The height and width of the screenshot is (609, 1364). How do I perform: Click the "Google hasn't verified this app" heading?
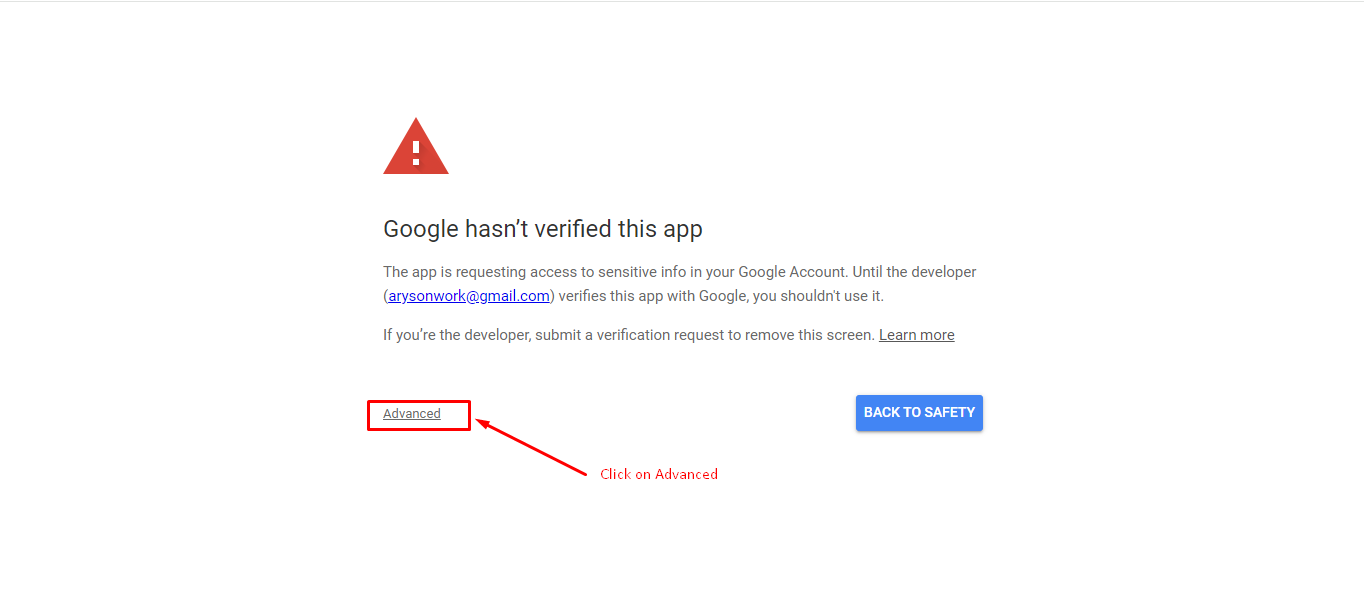point(542,229)
